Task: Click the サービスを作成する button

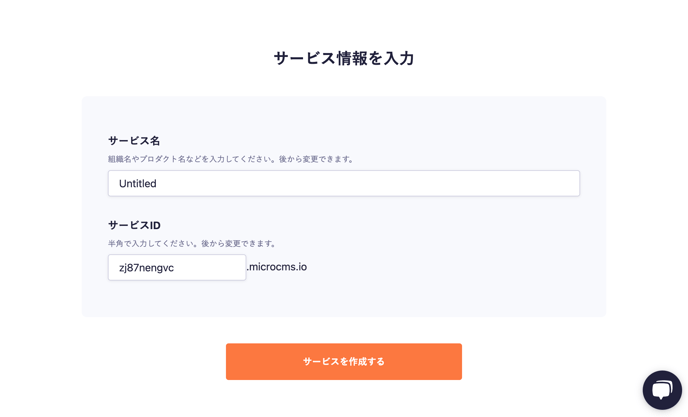Action: (x=344, y=361)
